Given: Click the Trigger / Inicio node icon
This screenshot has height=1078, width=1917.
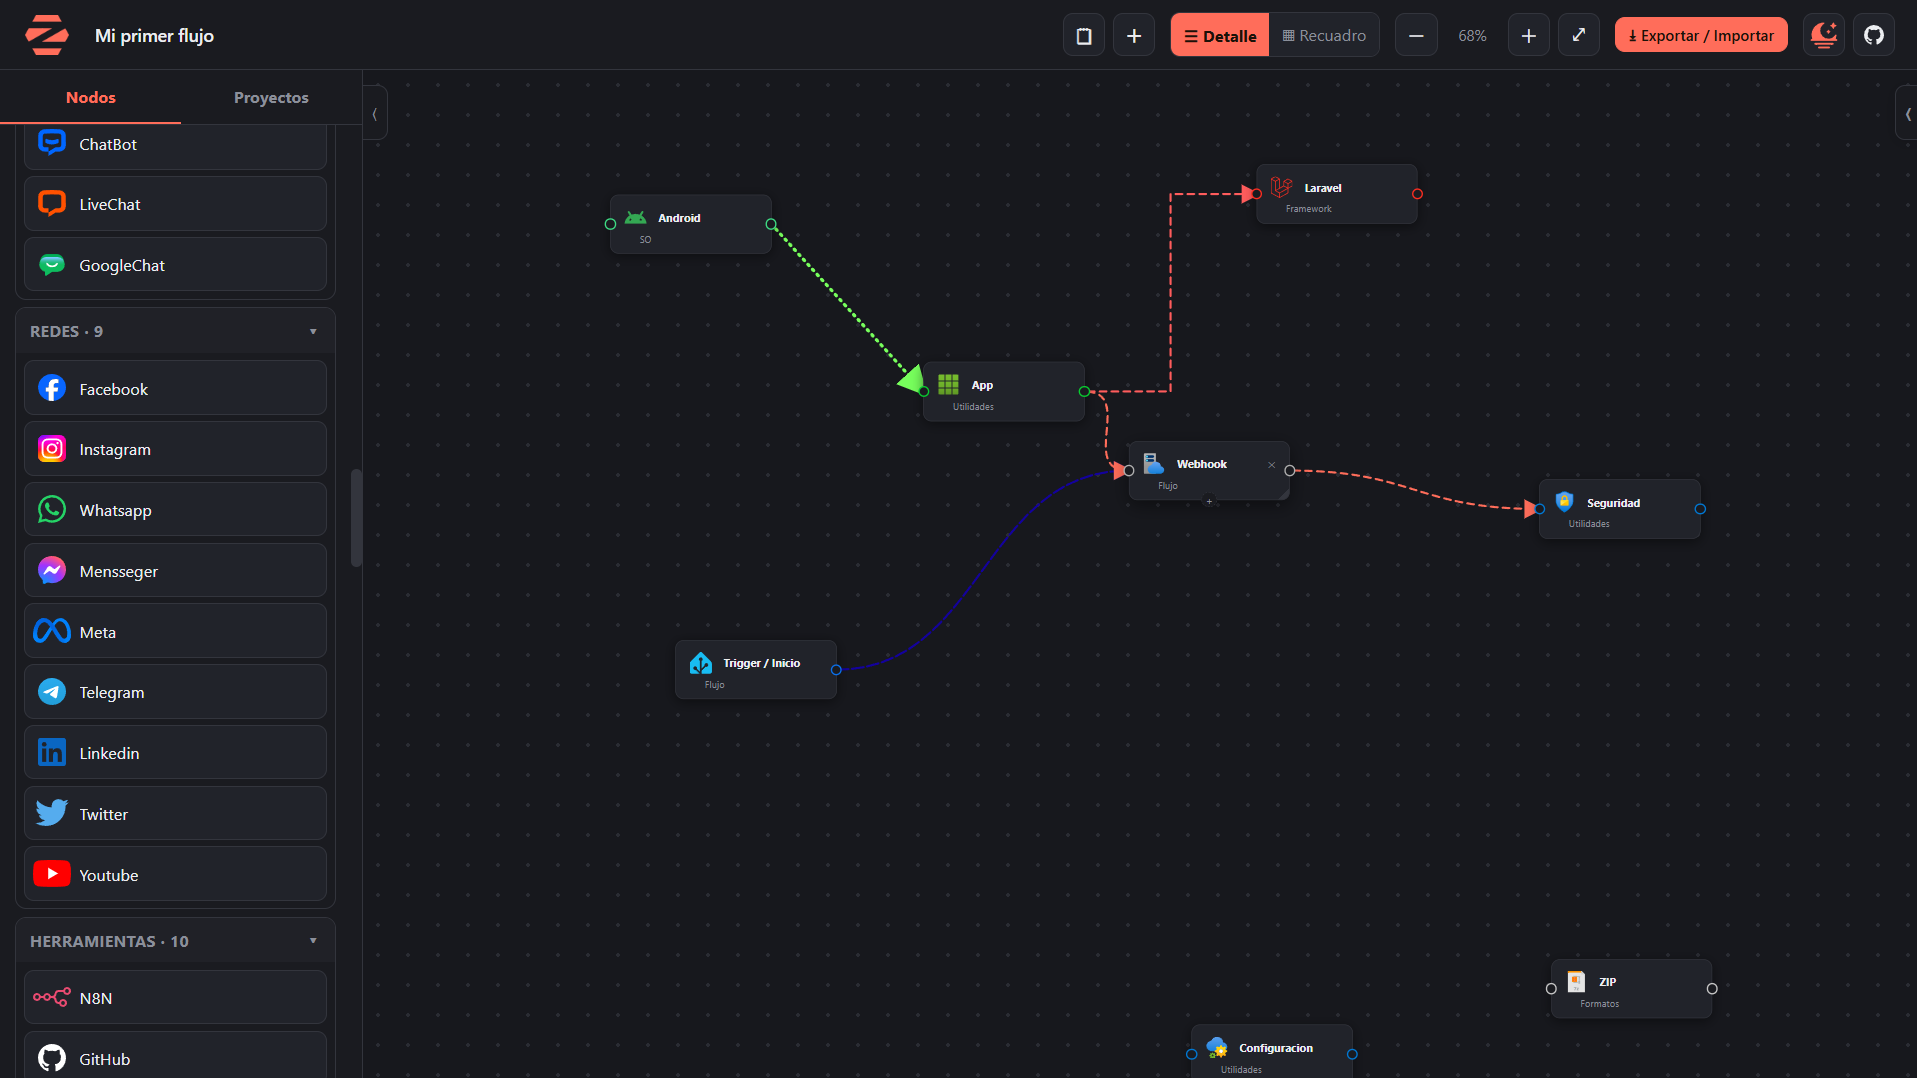Looking at the screenshot, I should (701, 663).
